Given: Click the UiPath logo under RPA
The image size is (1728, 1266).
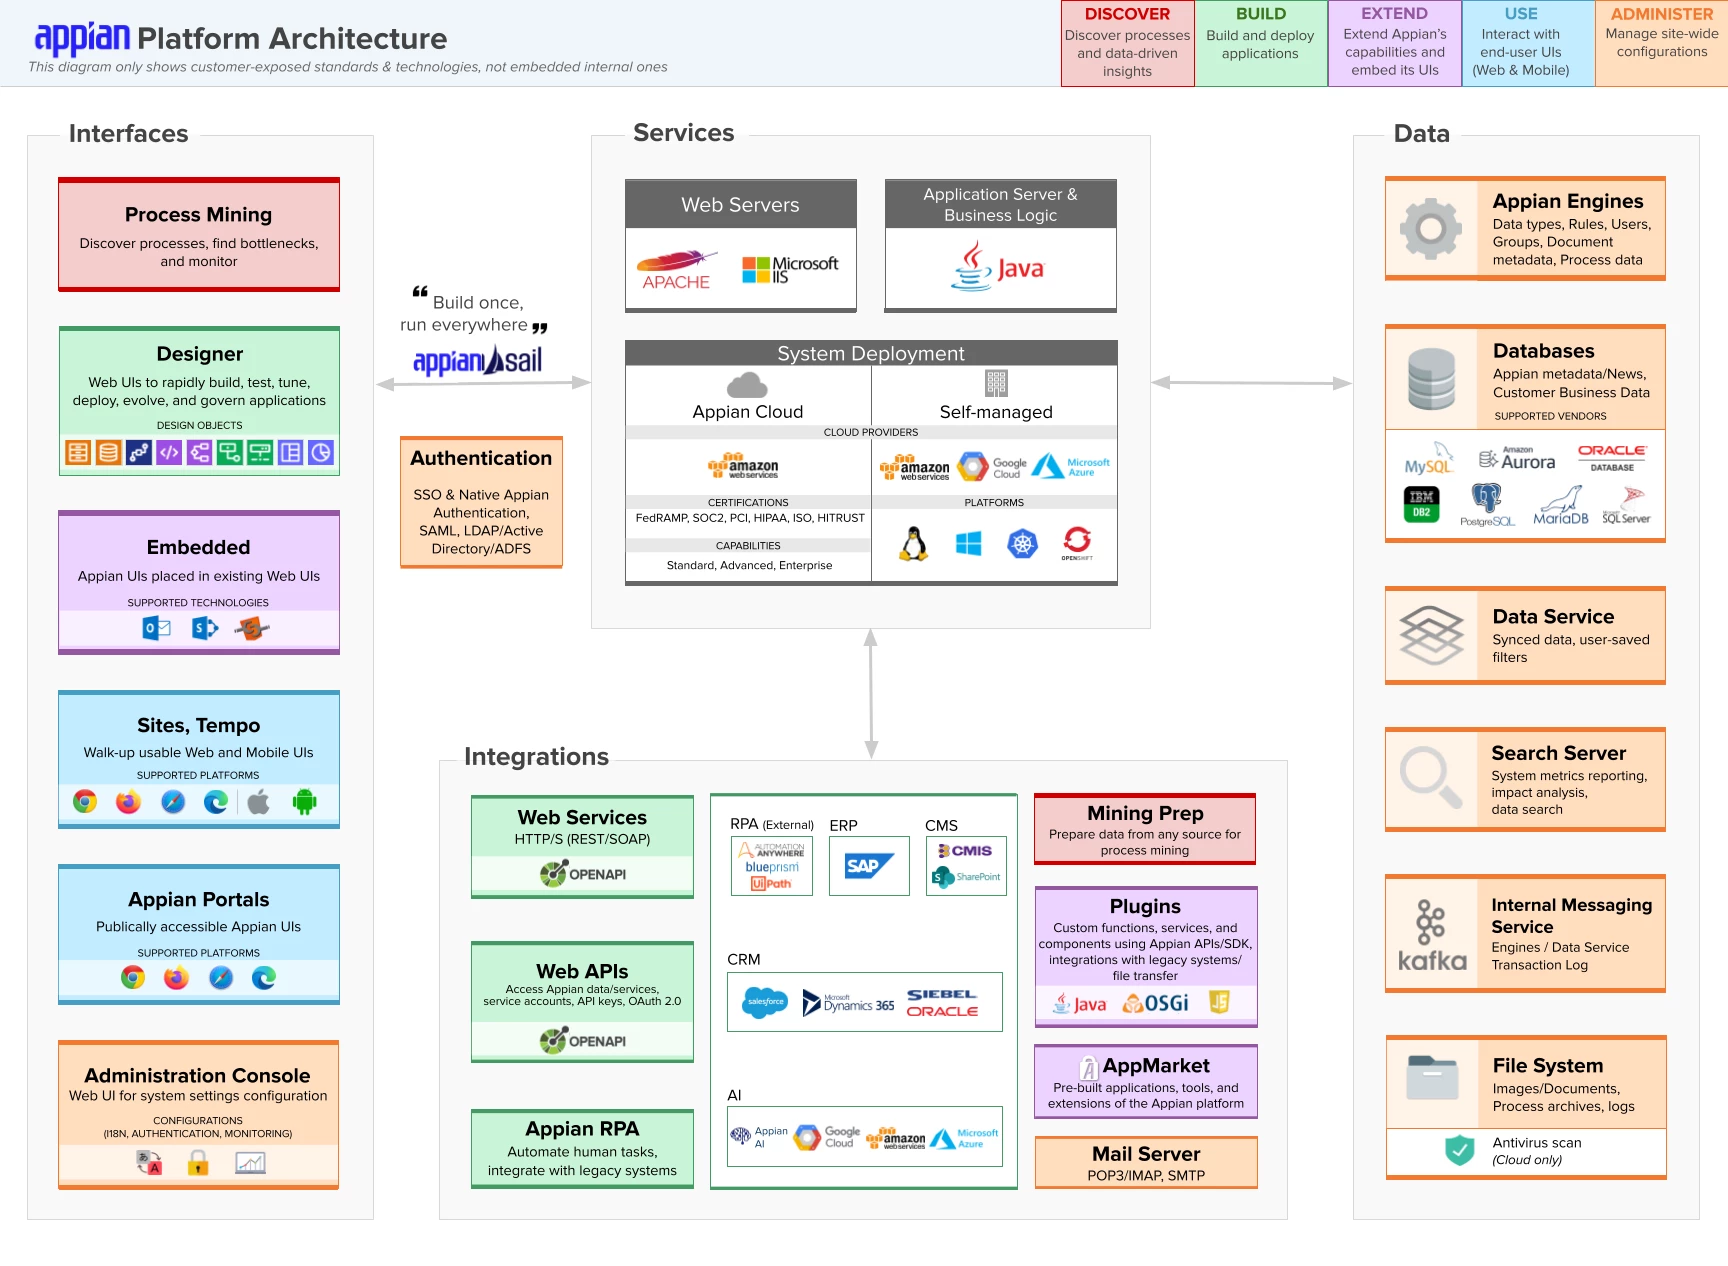Looking at the screenshot, I should (x=771, y=883).
